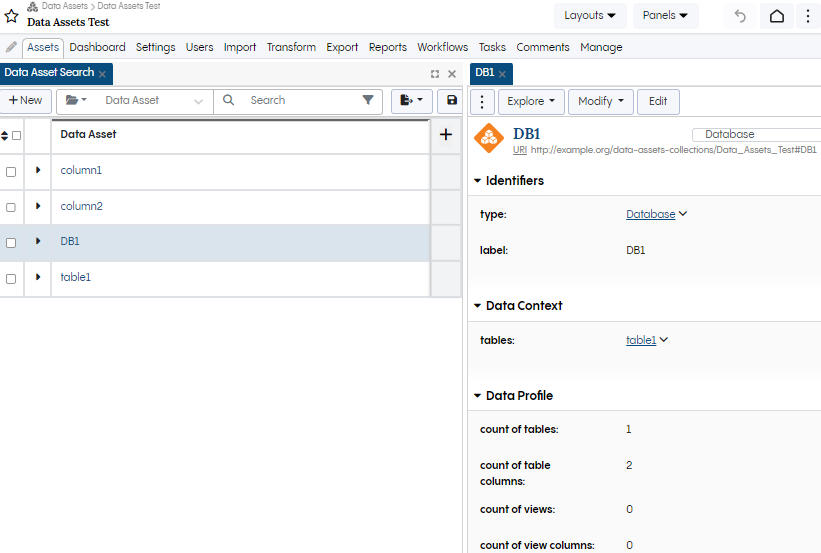Open the Layouts dropdown
Screen dimensions: 821x553
tap(590, 16)
